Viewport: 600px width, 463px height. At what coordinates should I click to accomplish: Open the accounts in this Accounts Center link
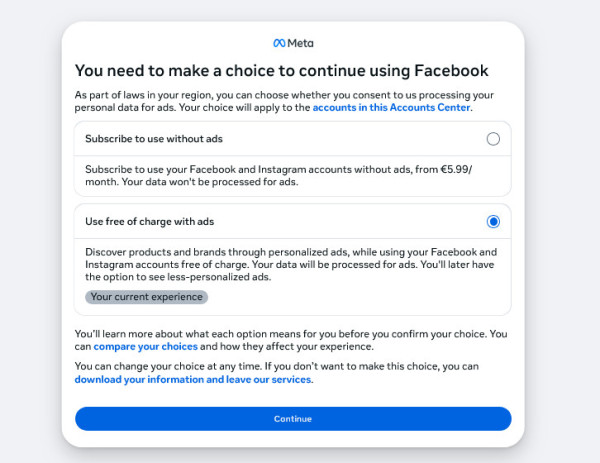(x=391, y=108)
